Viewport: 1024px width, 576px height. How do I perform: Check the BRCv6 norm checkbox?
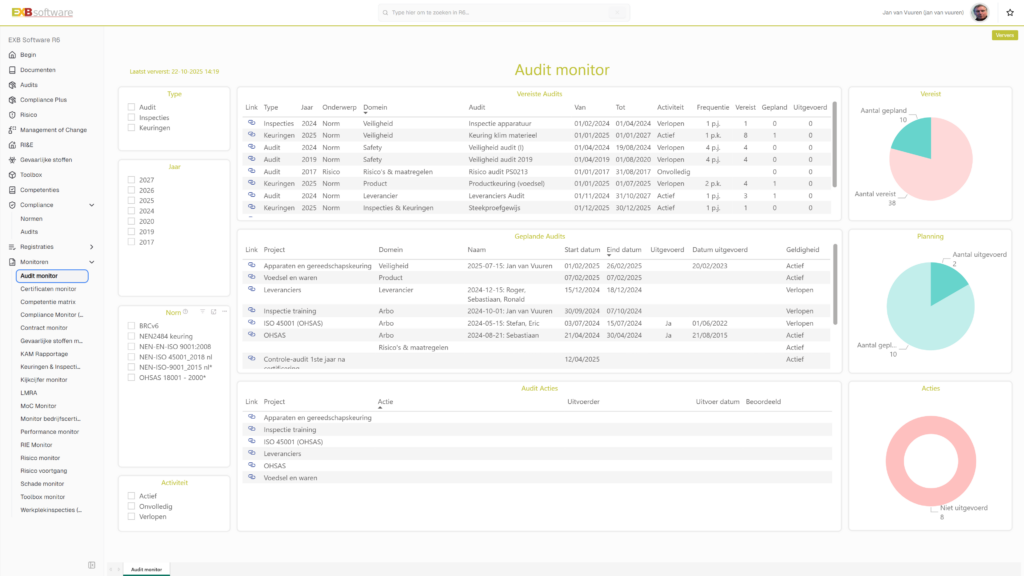(x=129, y=326)
